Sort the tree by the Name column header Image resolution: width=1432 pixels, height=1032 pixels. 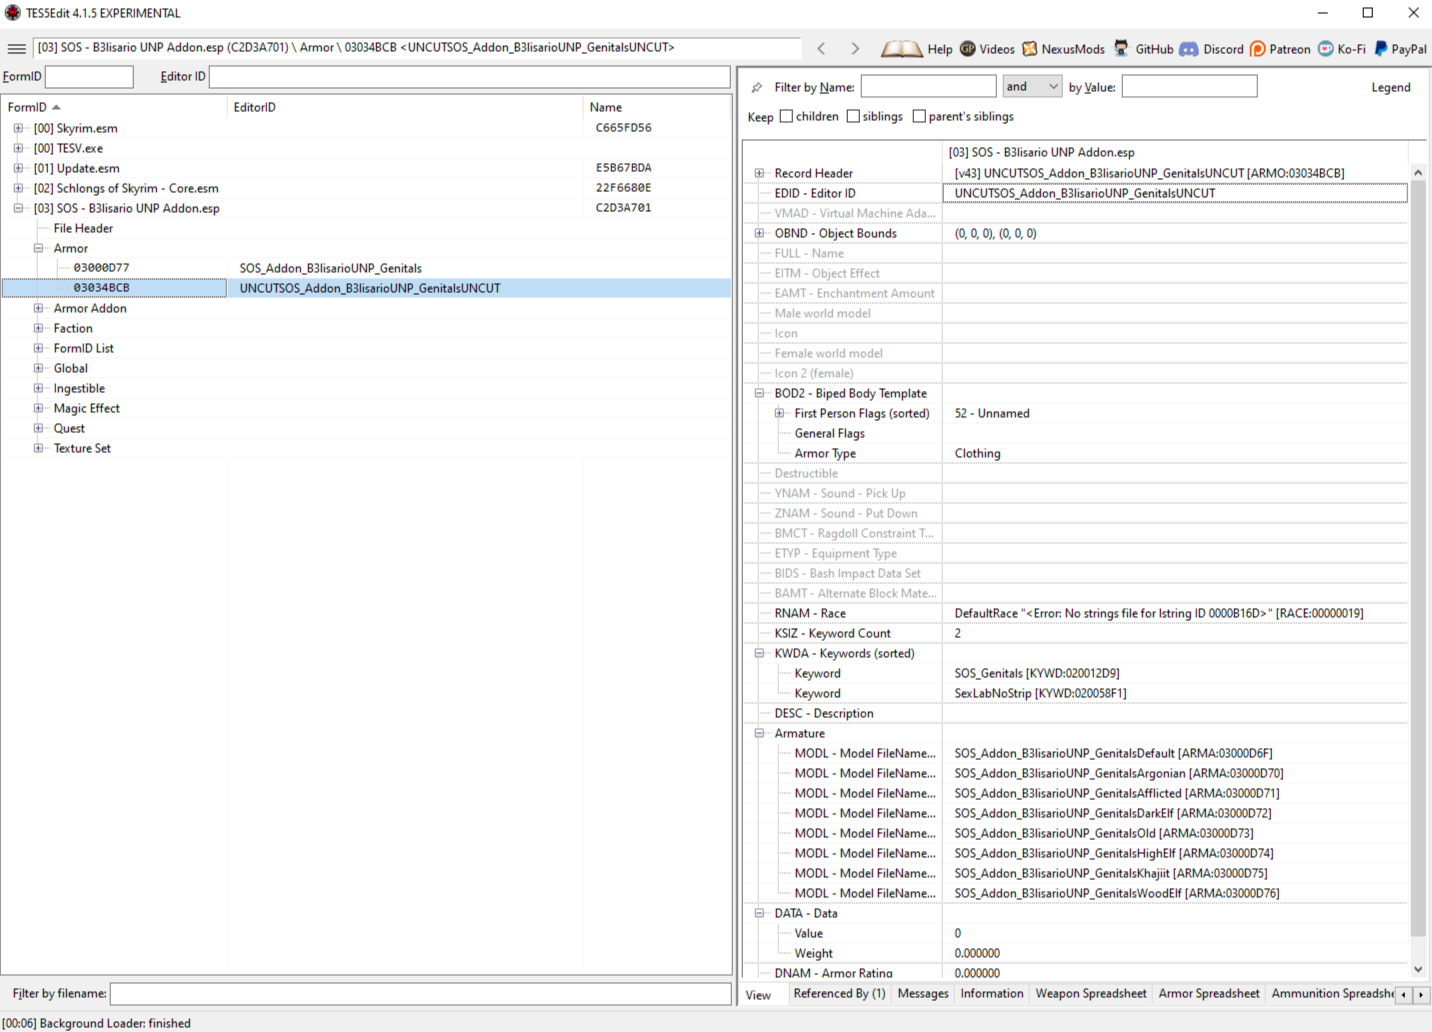657,107
